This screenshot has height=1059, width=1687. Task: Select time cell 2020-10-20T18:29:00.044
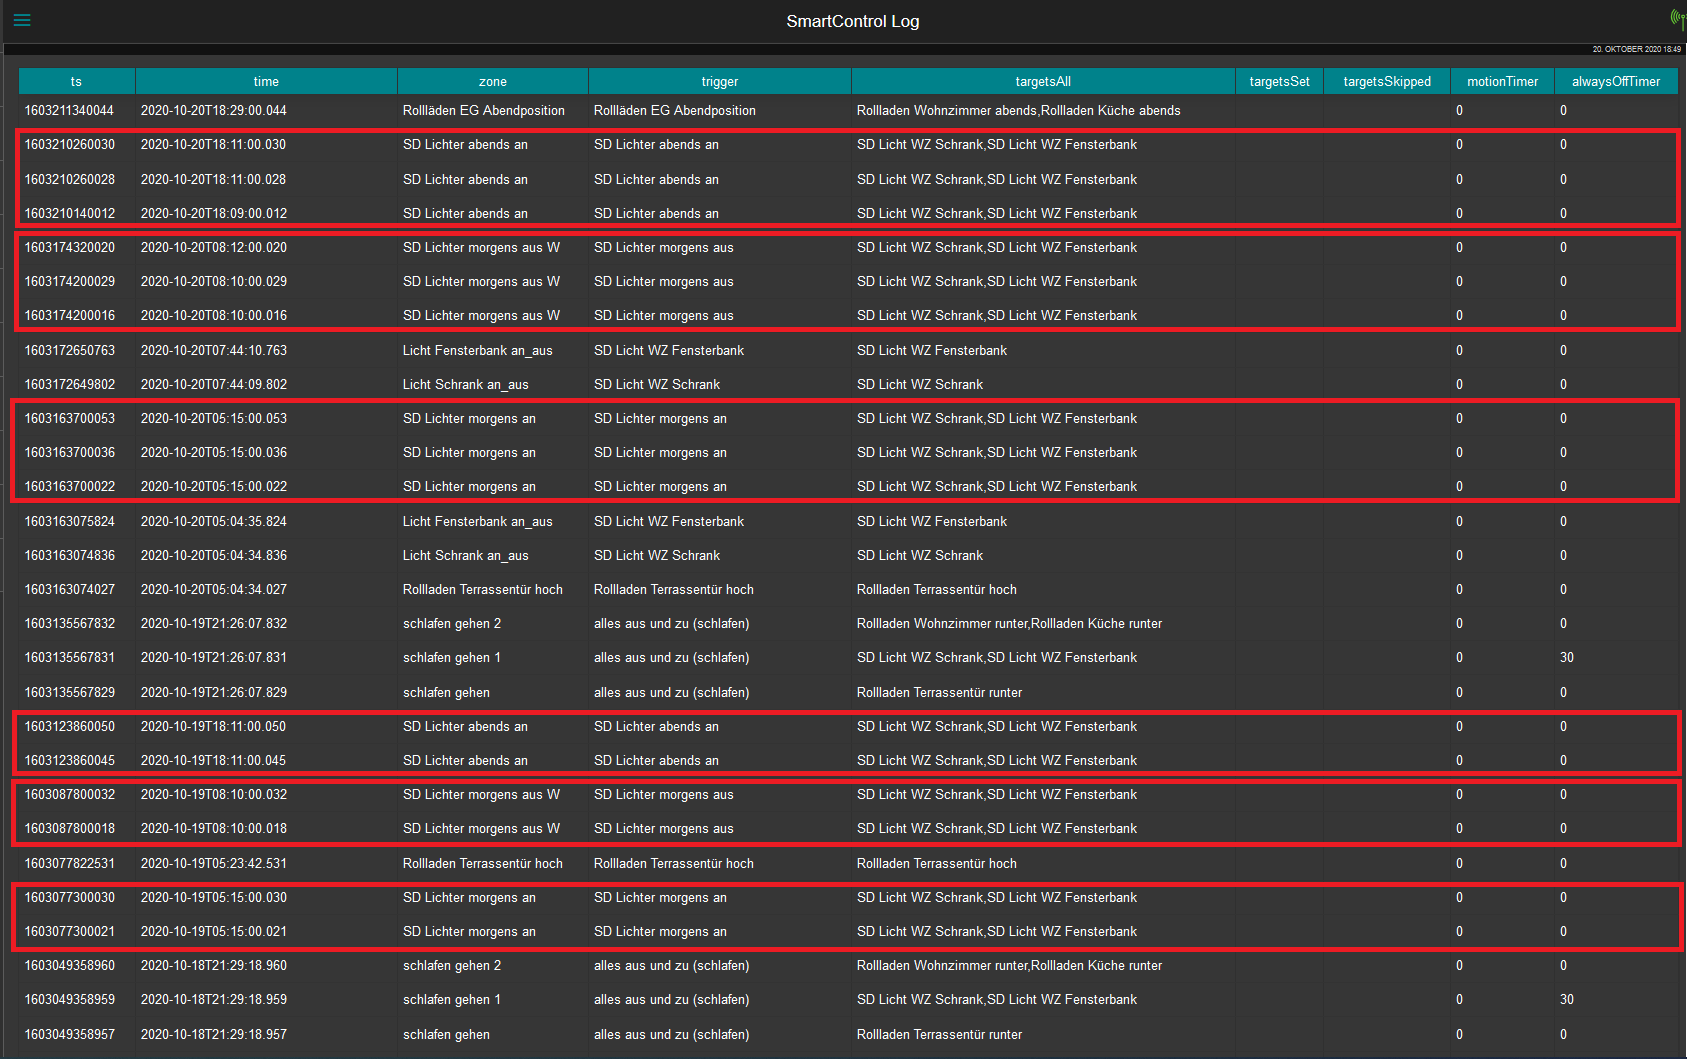pyautogui.click(x=213, y=110)
